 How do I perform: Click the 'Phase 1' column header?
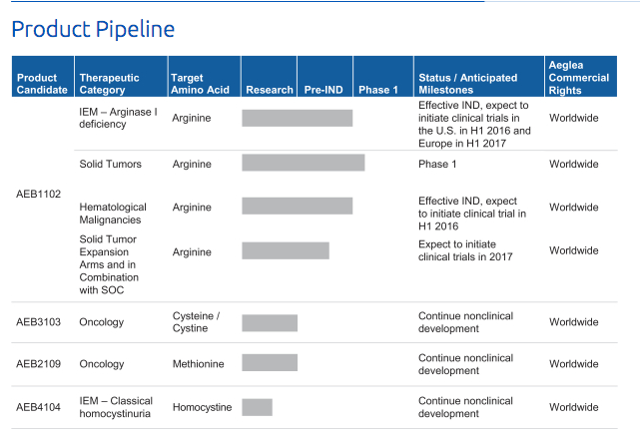point(383,76)
